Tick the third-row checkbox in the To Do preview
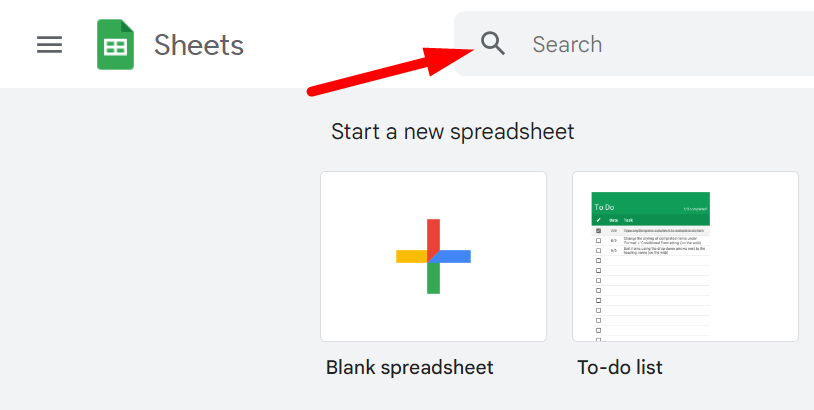814x410 pixels. tap(598, 250)
